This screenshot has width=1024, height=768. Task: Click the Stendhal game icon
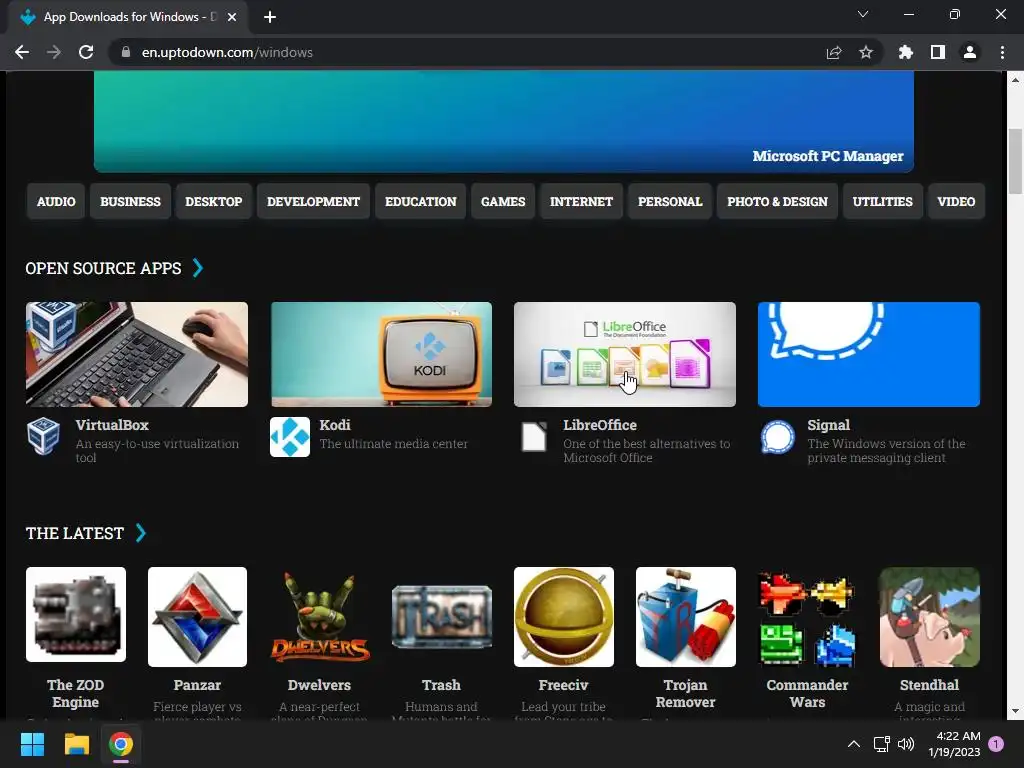[x=929, y=616]
